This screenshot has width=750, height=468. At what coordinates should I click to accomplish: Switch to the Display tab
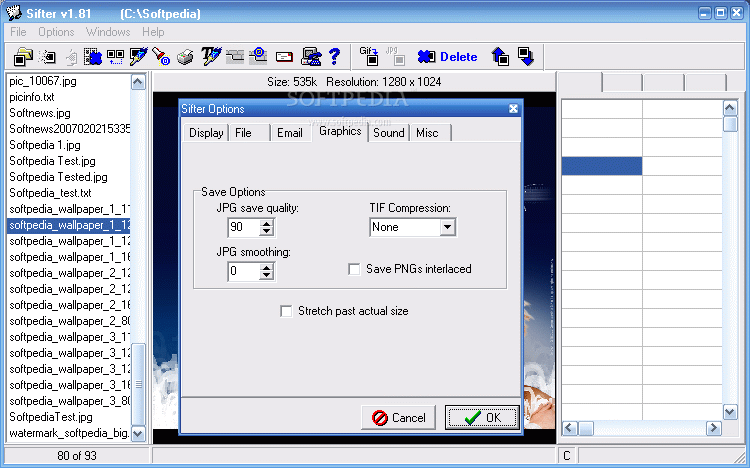(x=206, y=133)
